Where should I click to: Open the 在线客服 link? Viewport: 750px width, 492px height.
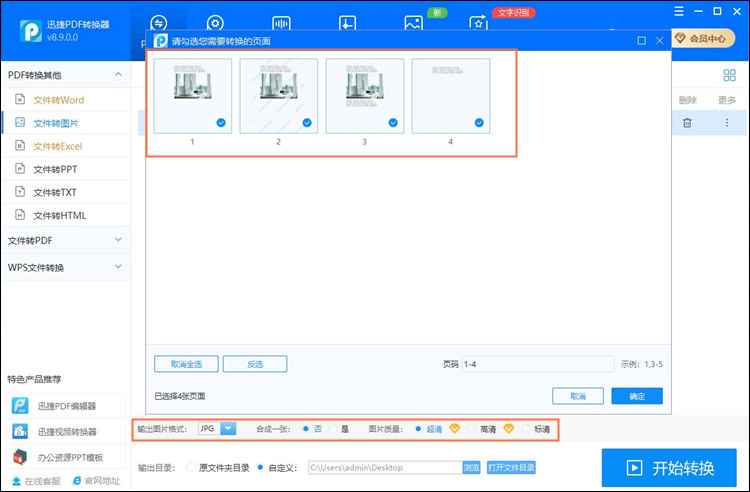43,481
